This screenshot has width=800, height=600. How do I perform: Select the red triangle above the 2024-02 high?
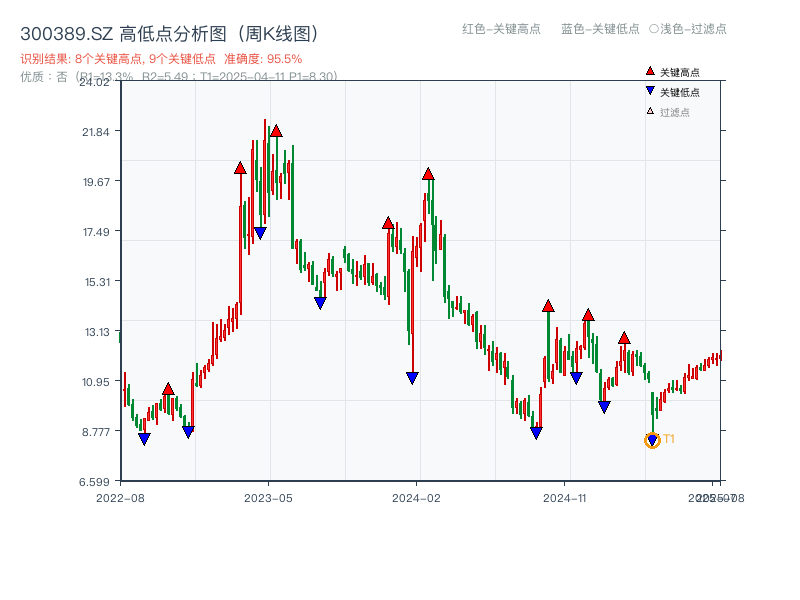(x=429, y=172)
